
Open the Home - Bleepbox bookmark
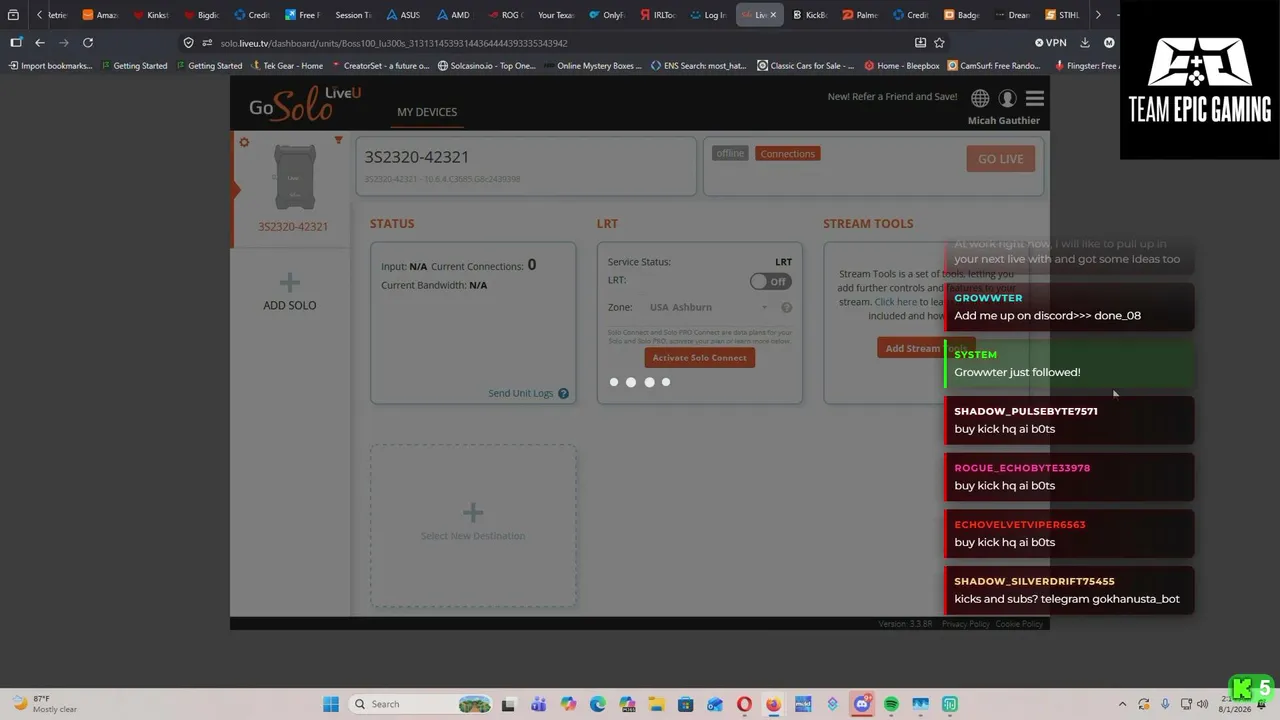[x=902, y=66]
